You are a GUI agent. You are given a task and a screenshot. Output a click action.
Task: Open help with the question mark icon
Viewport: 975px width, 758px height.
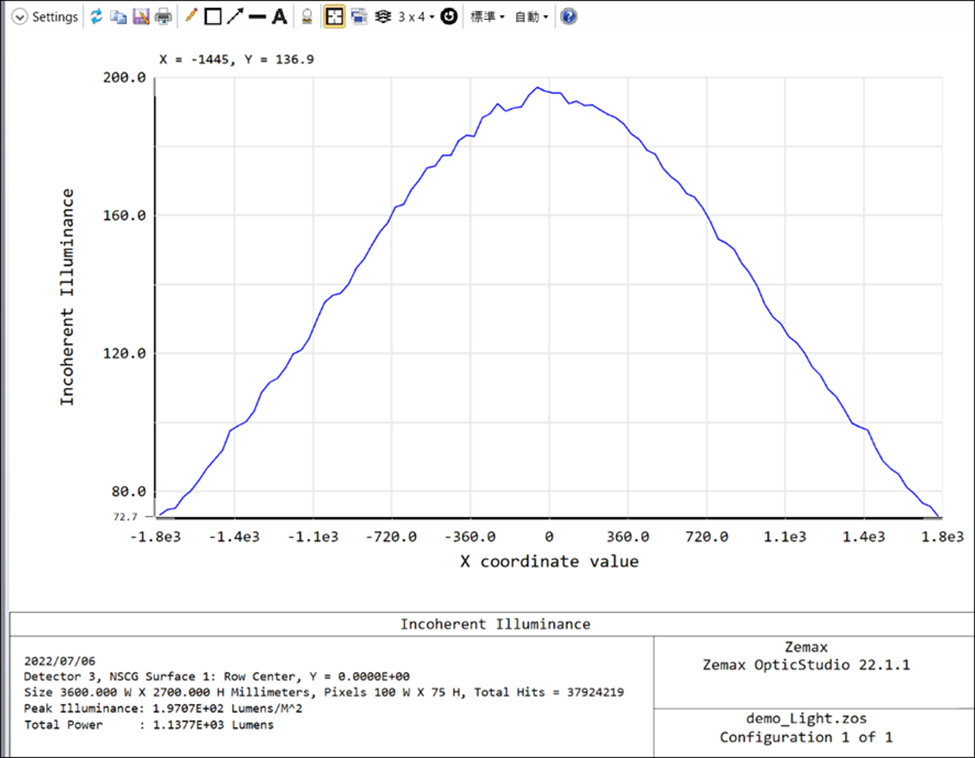pyautogui.click(x=568, y=17)
